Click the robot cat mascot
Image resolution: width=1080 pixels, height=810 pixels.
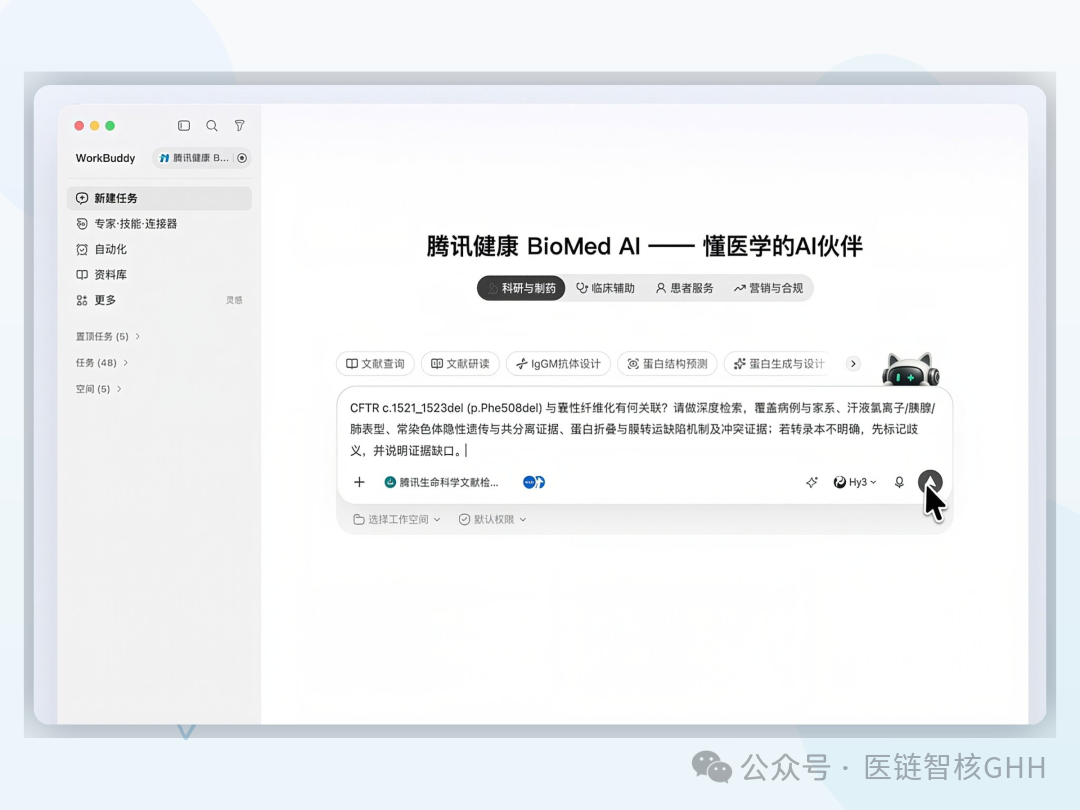(x=911, y=369)
